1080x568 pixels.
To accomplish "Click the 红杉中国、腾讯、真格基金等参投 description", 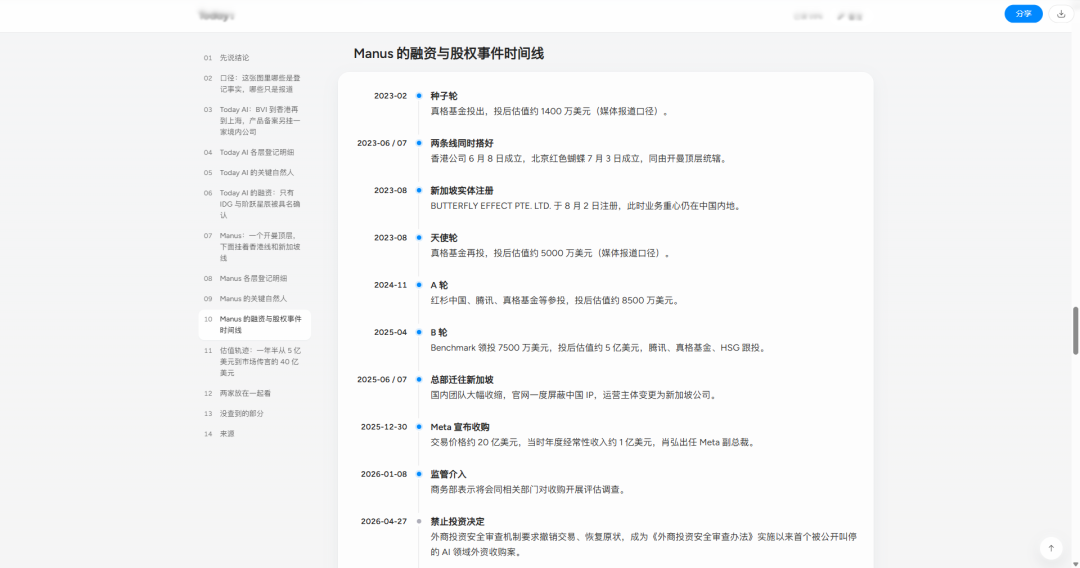I will pyautogui.click(x=556, y=300).
